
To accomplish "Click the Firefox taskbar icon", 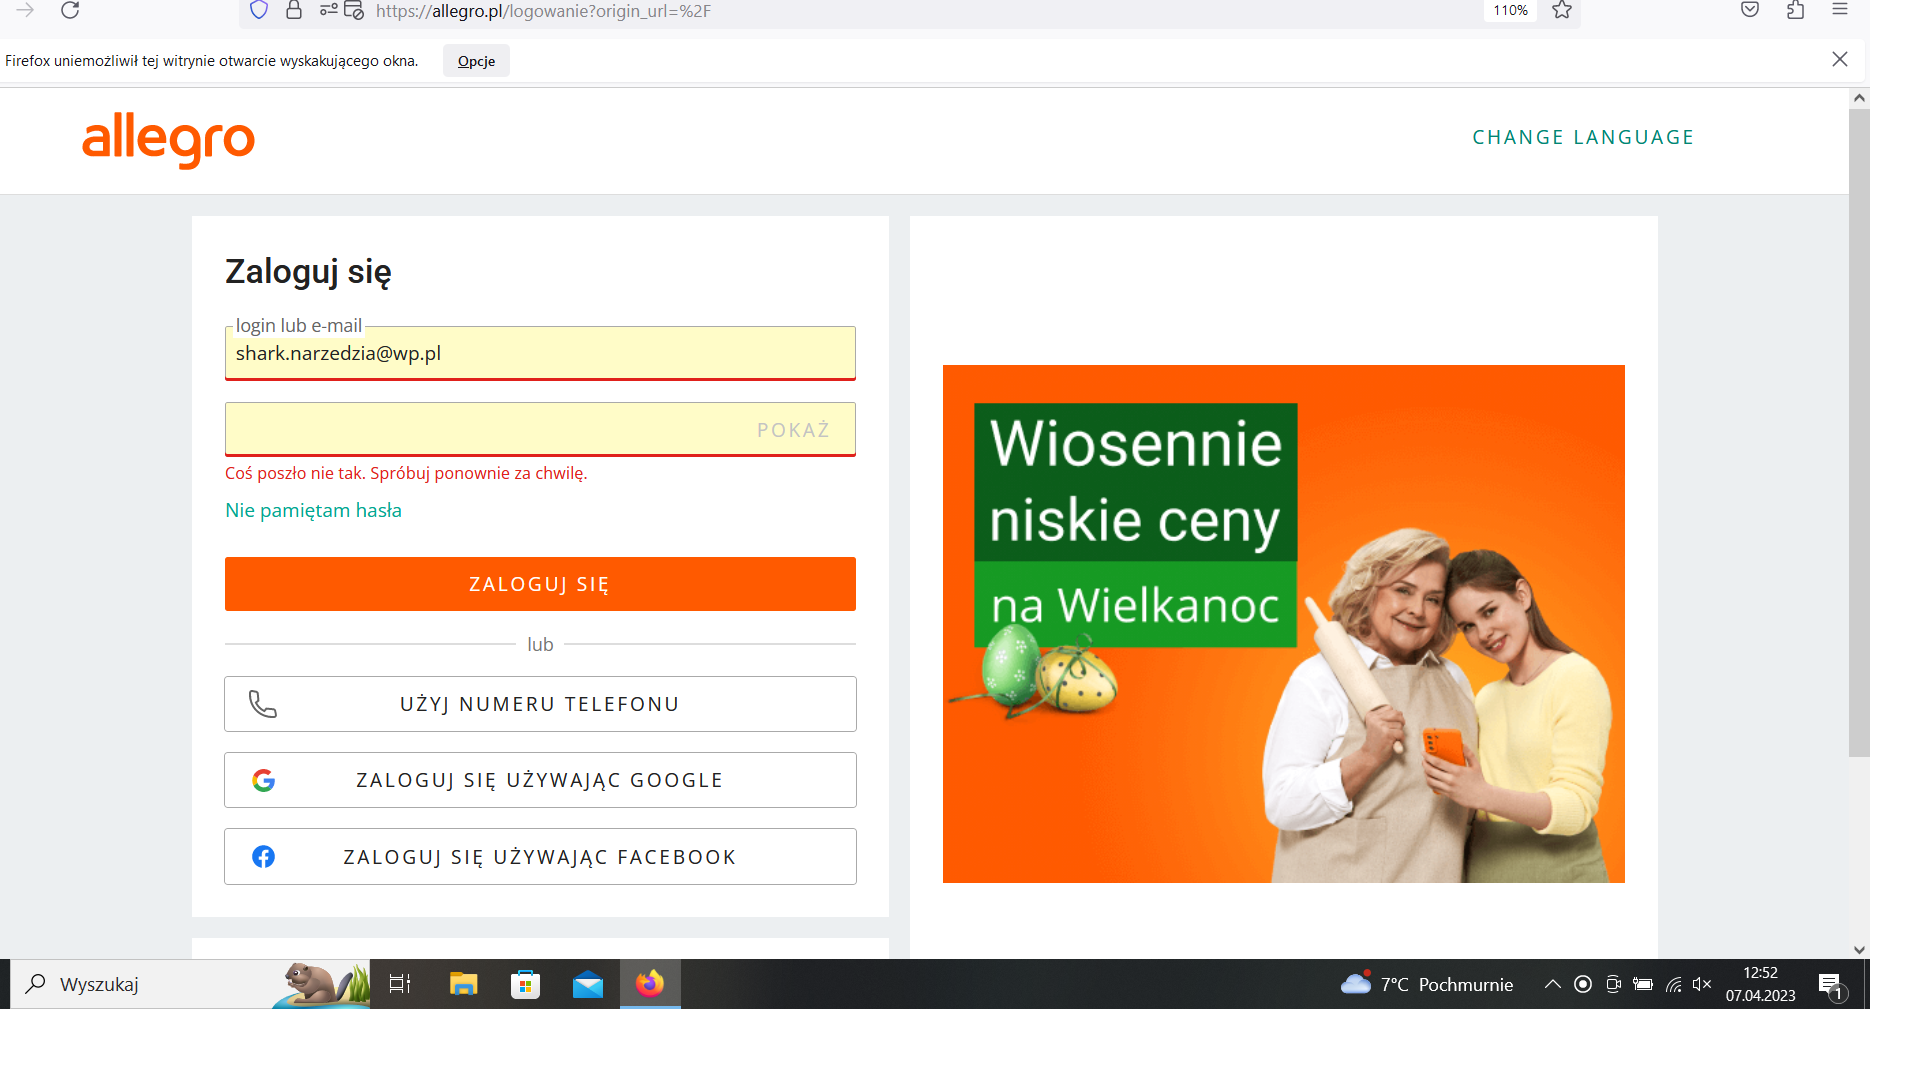I will click(x=650, y=984).
